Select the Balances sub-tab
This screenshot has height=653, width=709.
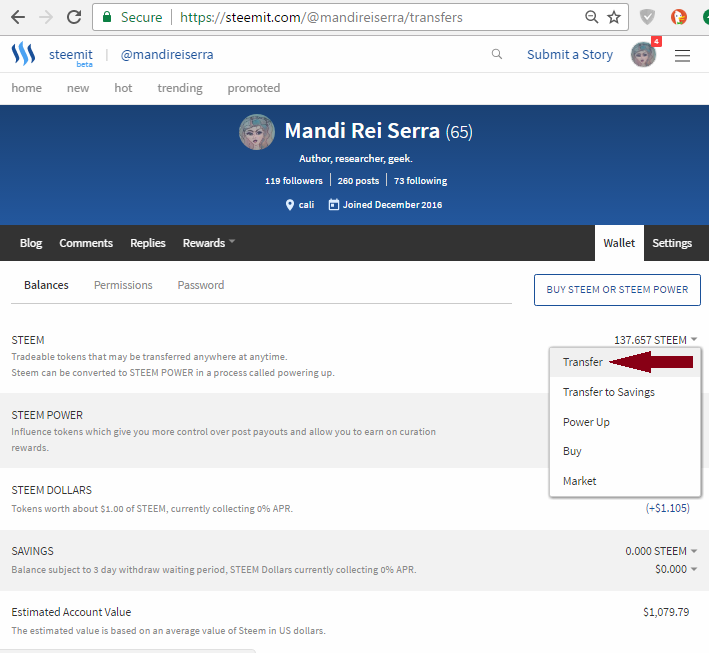coord(46,285)
